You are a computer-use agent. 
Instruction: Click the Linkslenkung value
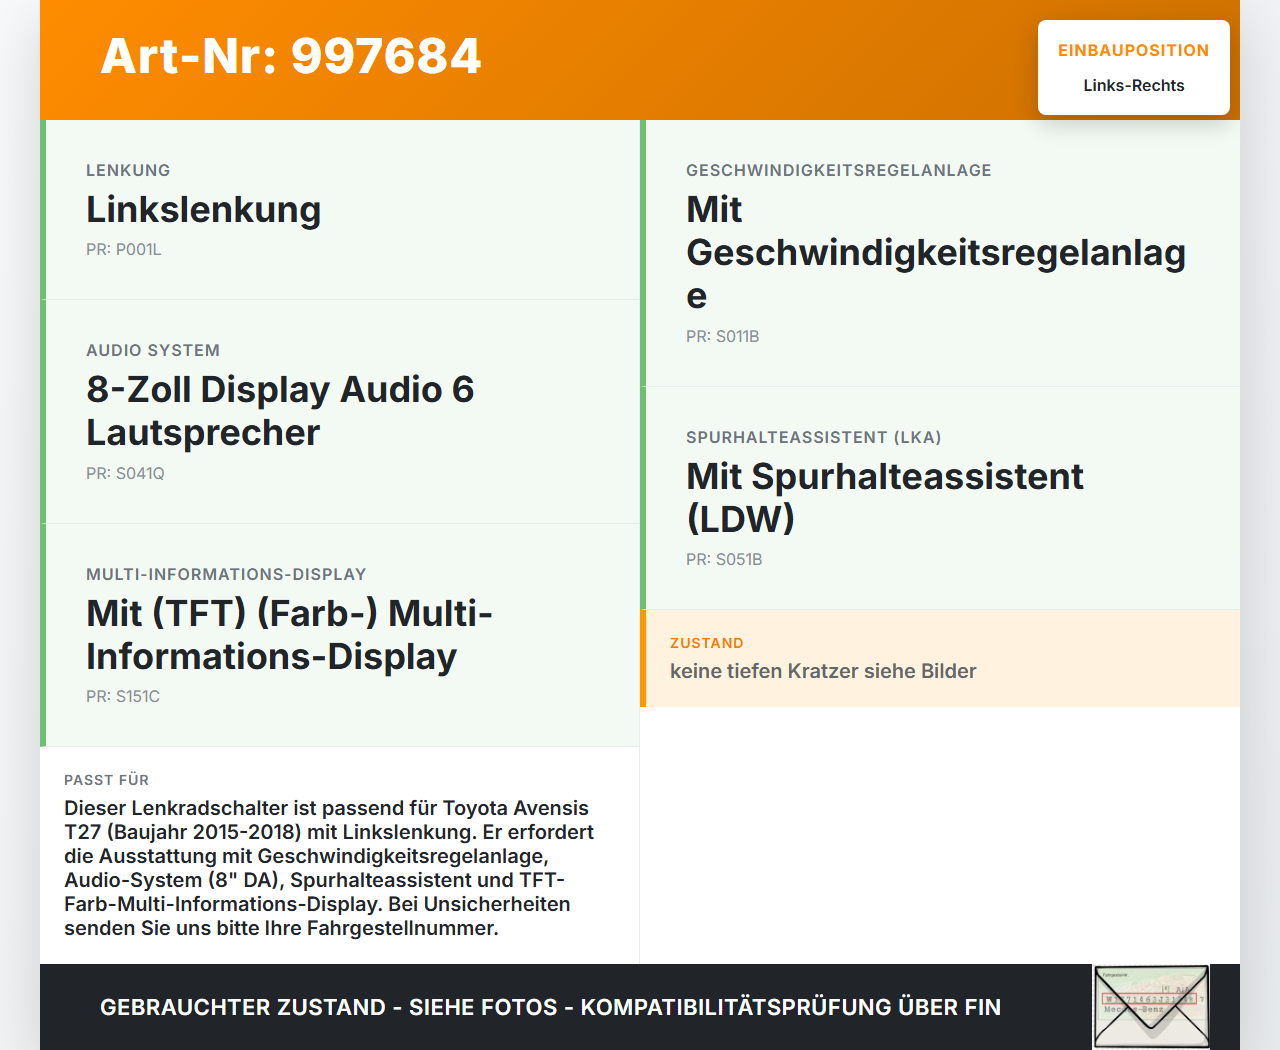(204, 210)
